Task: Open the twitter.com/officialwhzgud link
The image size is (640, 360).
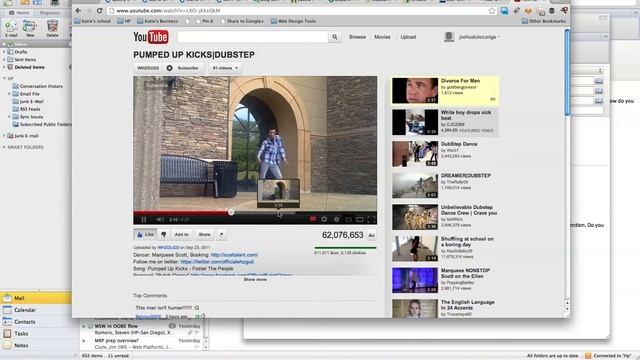Action: click(x=217, y=262)
